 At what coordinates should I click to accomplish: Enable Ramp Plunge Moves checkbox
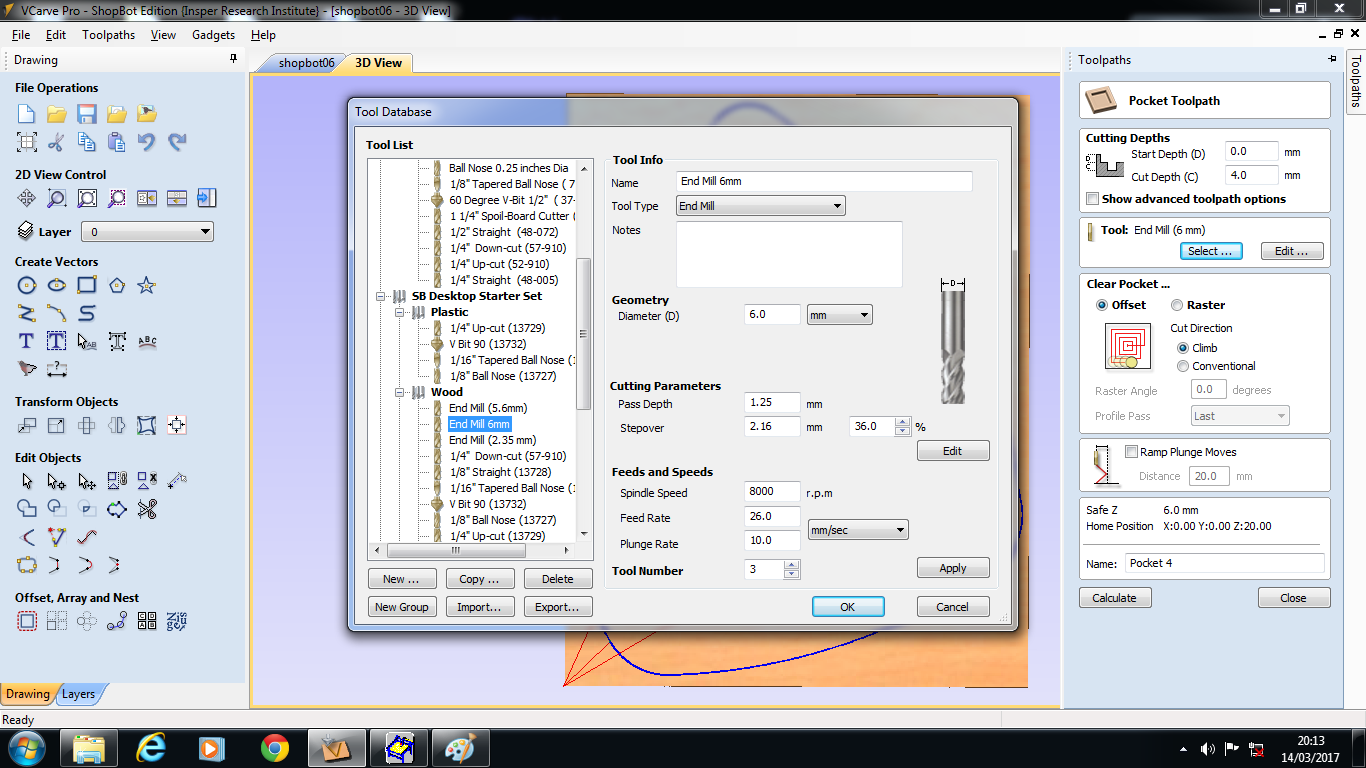(x=1132, y=452)
